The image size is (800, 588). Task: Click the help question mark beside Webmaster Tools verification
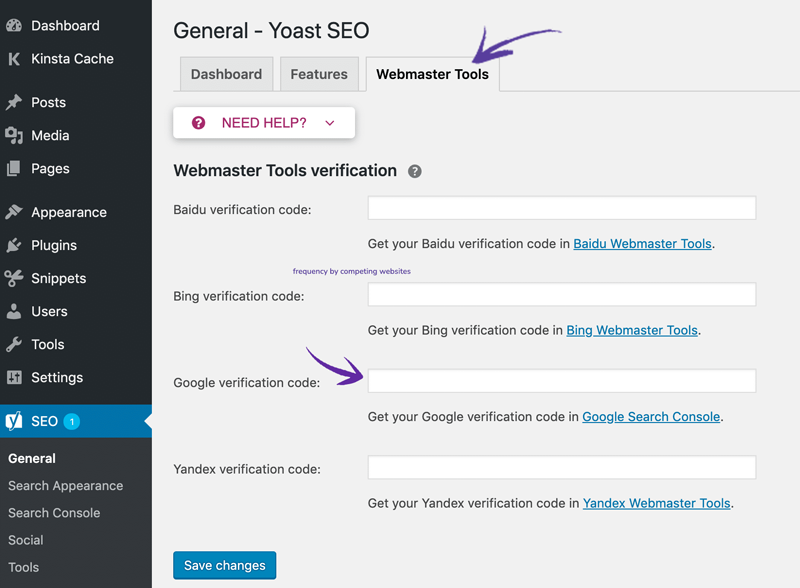coord(414,171)
